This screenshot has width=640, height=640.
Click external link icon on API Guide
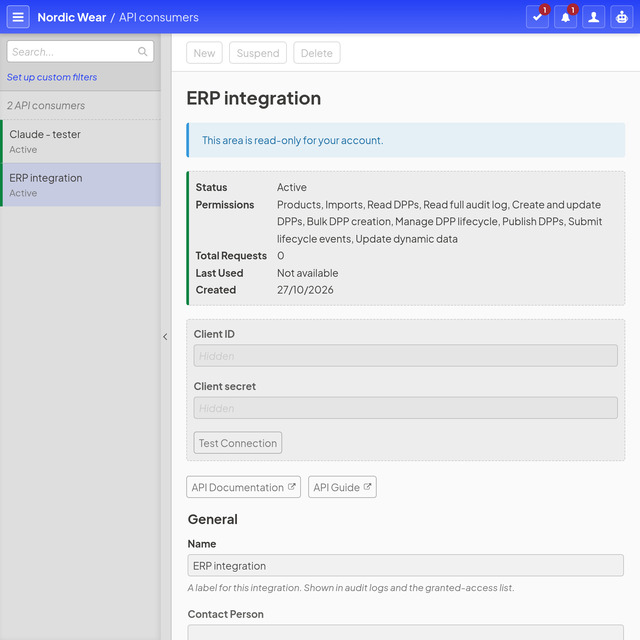(367, 487)
